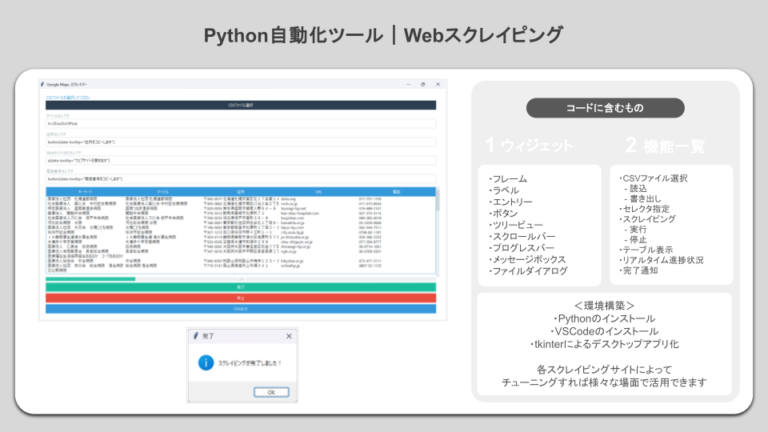Maximize the Google Maps scraper window
Image resolution: width=768 pixels, height=432 pixels.
pos(421,85)
